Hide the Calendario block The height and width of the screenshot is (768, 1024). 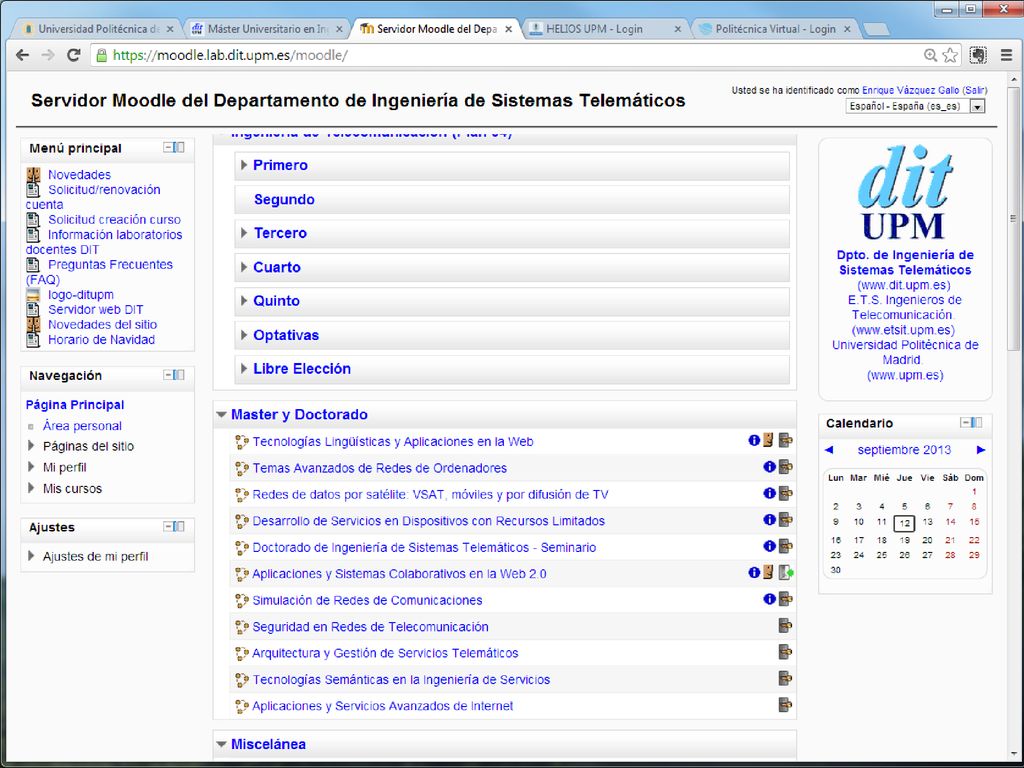[965, 423]
